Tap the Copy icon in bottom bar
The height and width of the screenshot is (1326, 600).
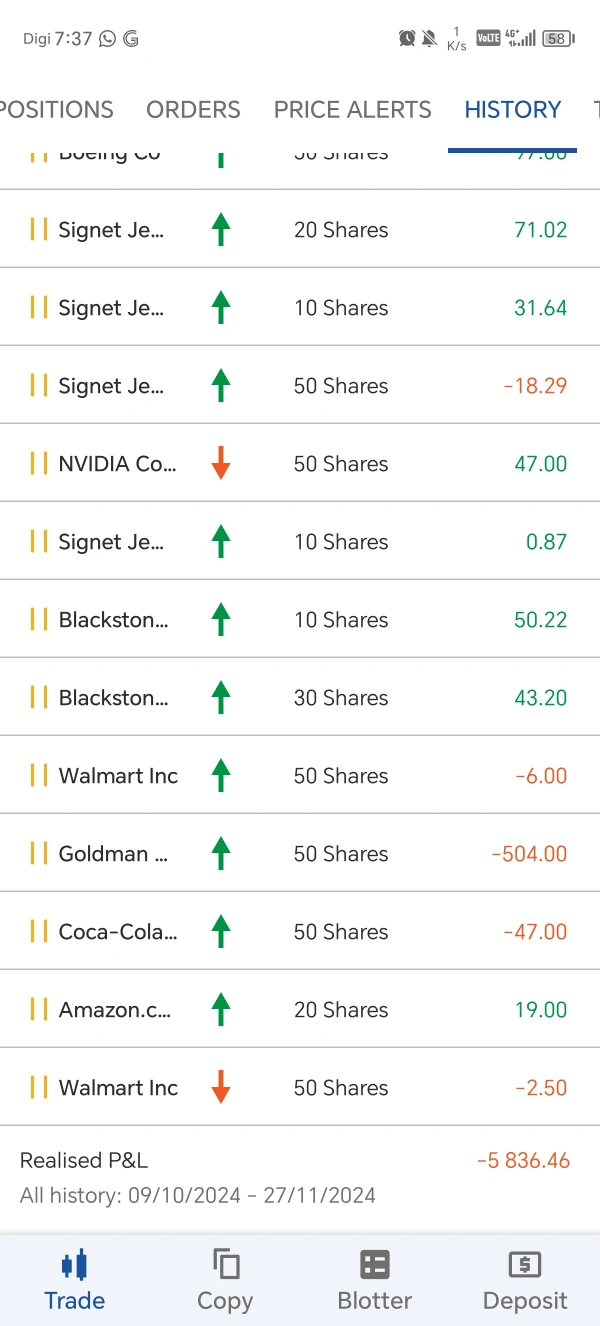pyautogui.click(x=225, y=1265)
